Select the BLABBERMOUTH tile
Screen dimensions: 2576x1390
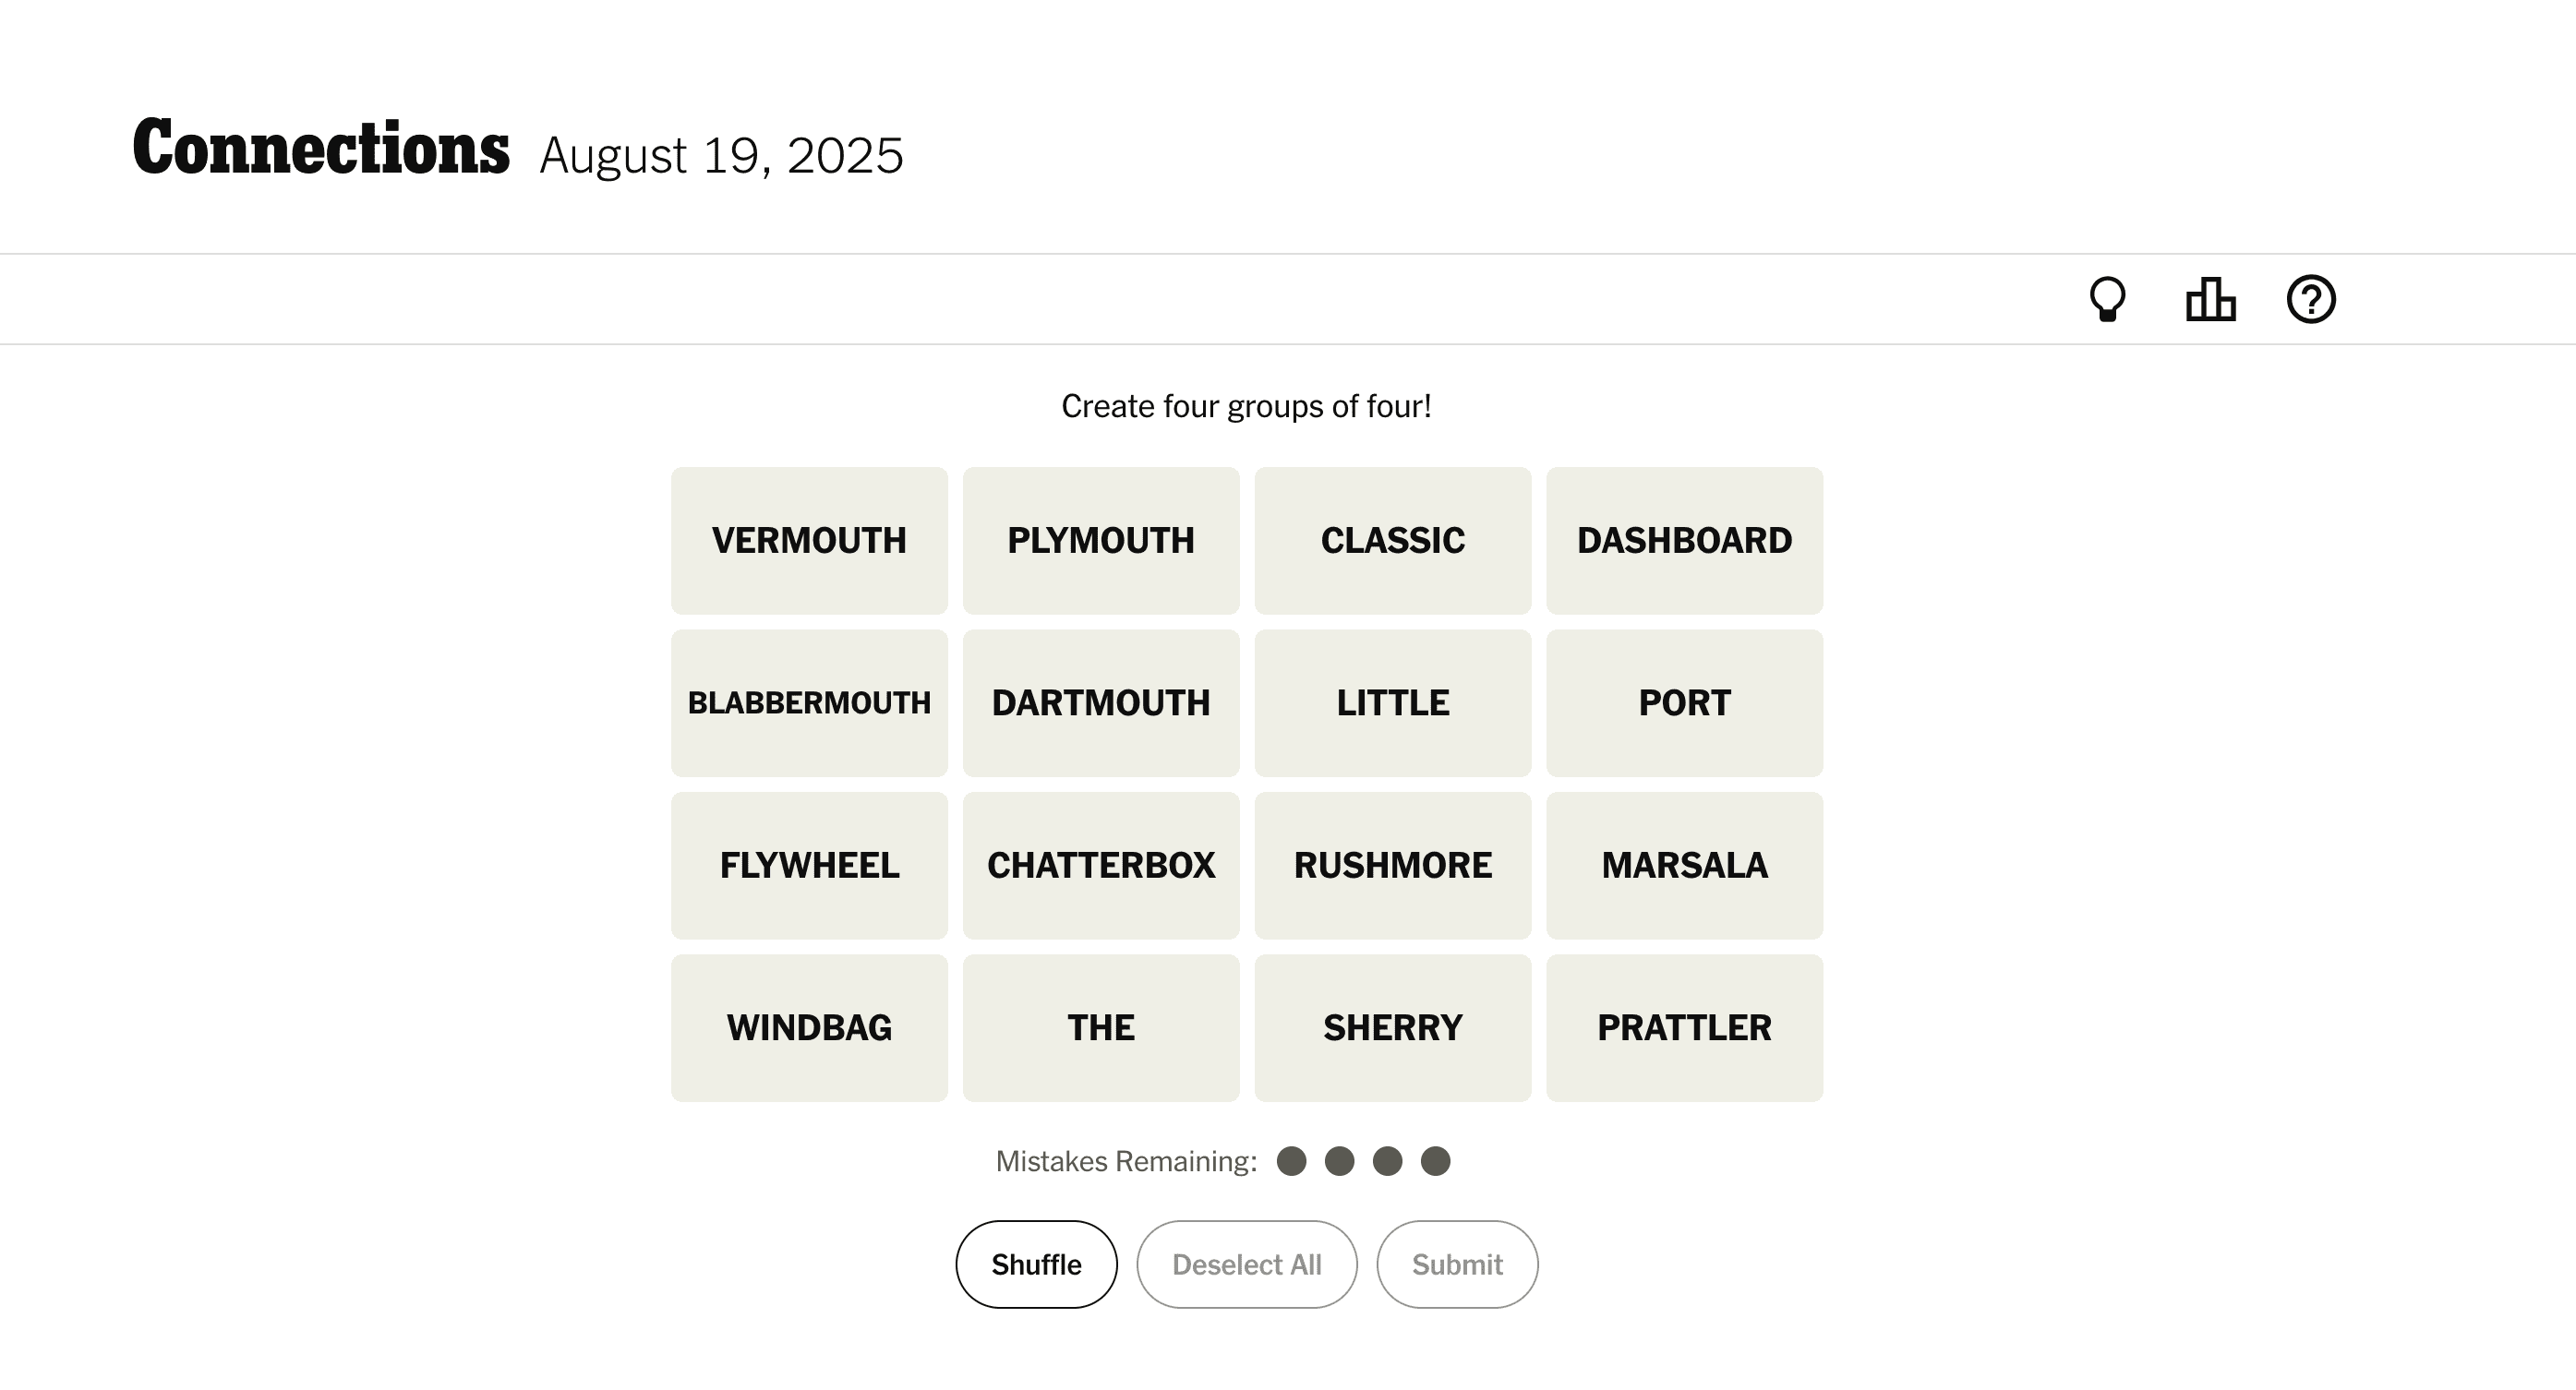click(x=809, y=702)
